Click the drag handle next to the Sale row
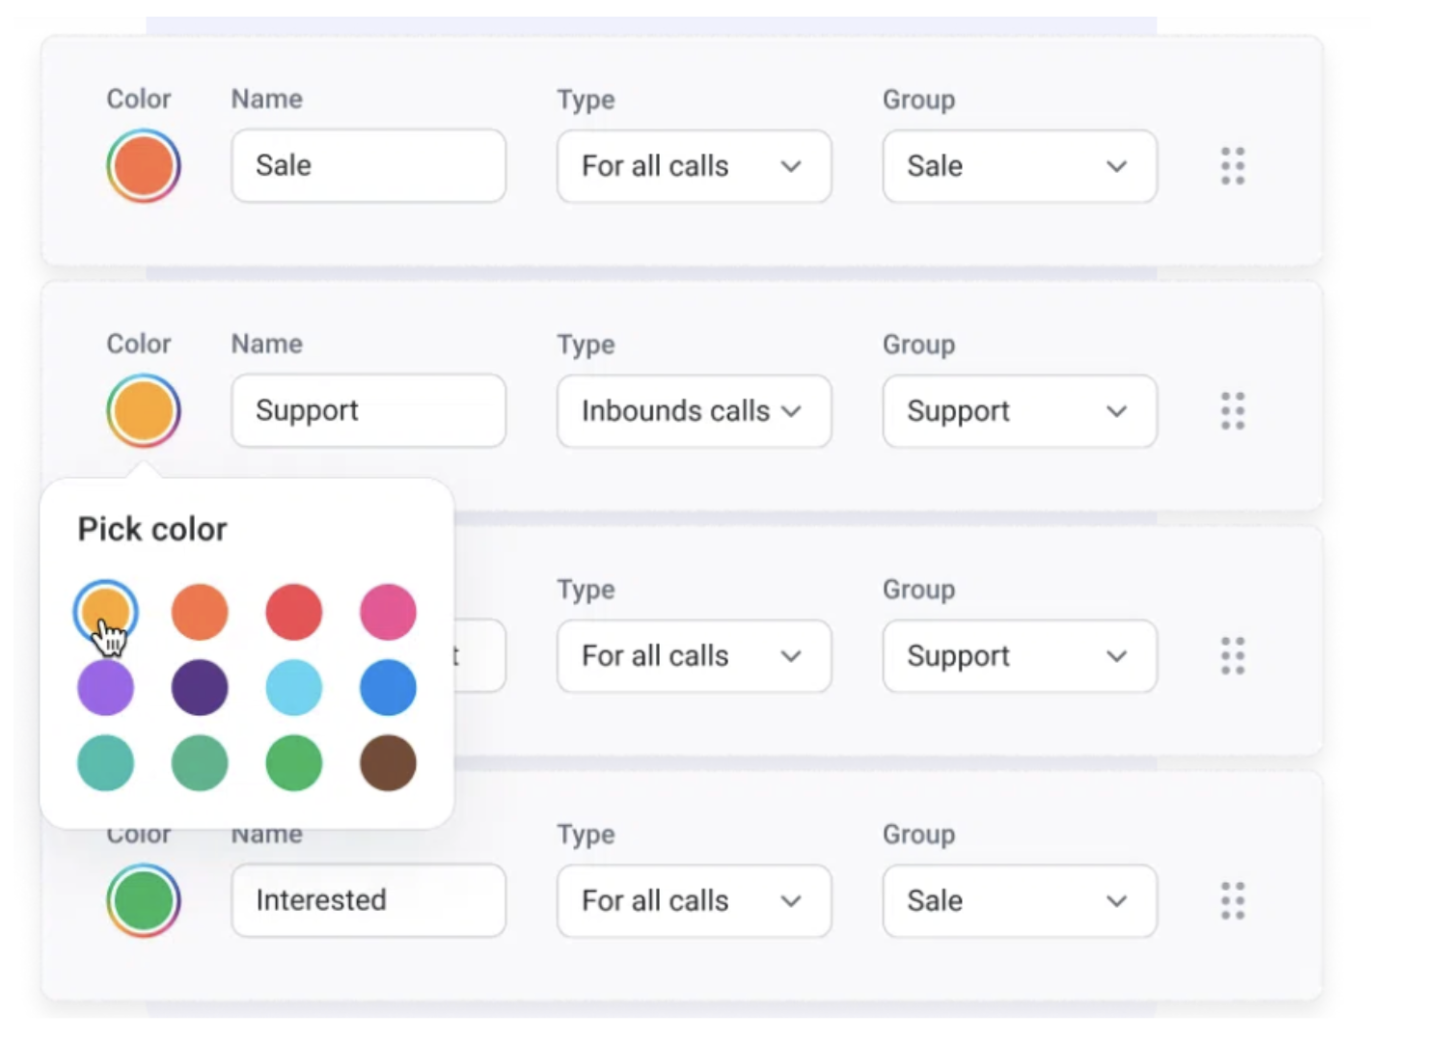Viewport: 1452px width, 1058px height. click(x=1232, y=166)
